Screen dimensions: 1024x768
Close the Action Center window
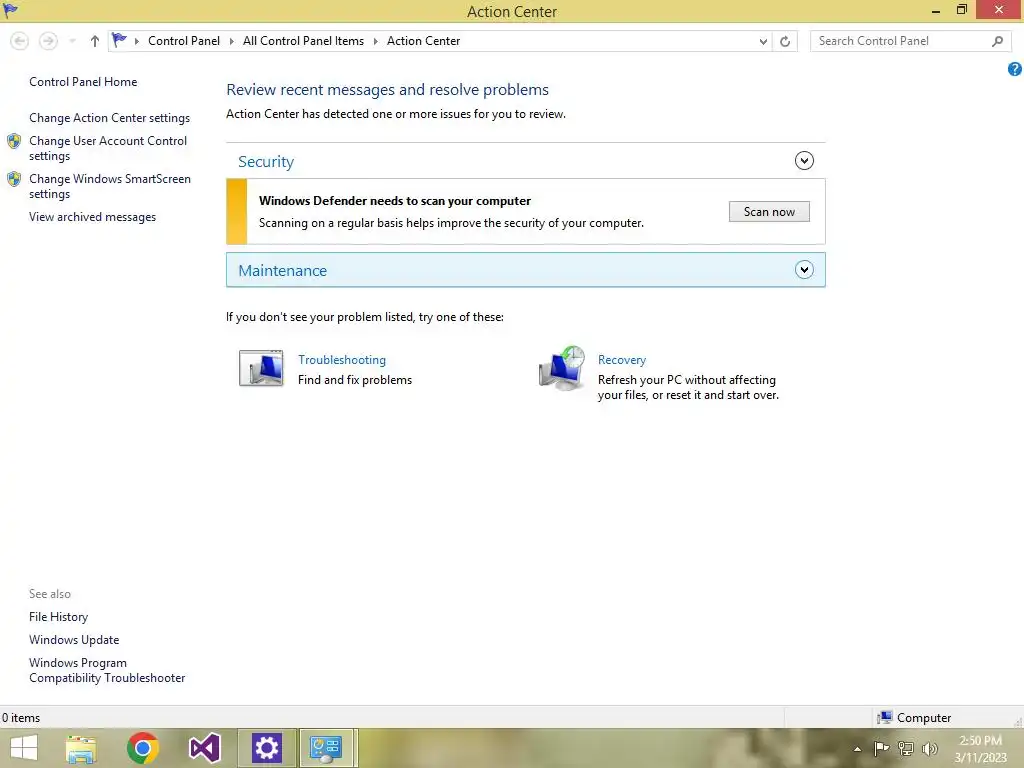999,10
